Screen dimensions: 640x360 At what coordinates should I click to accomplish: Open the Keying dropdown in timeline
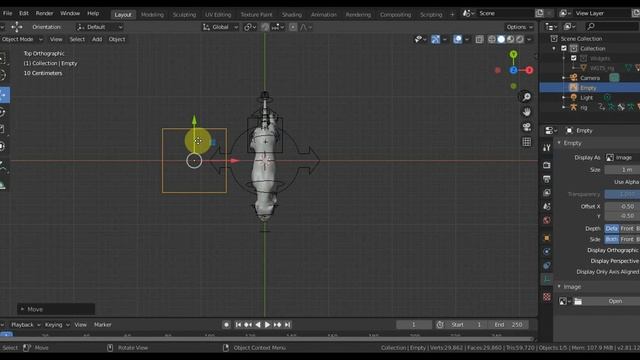pyautogui.click(x=57, y=324)
